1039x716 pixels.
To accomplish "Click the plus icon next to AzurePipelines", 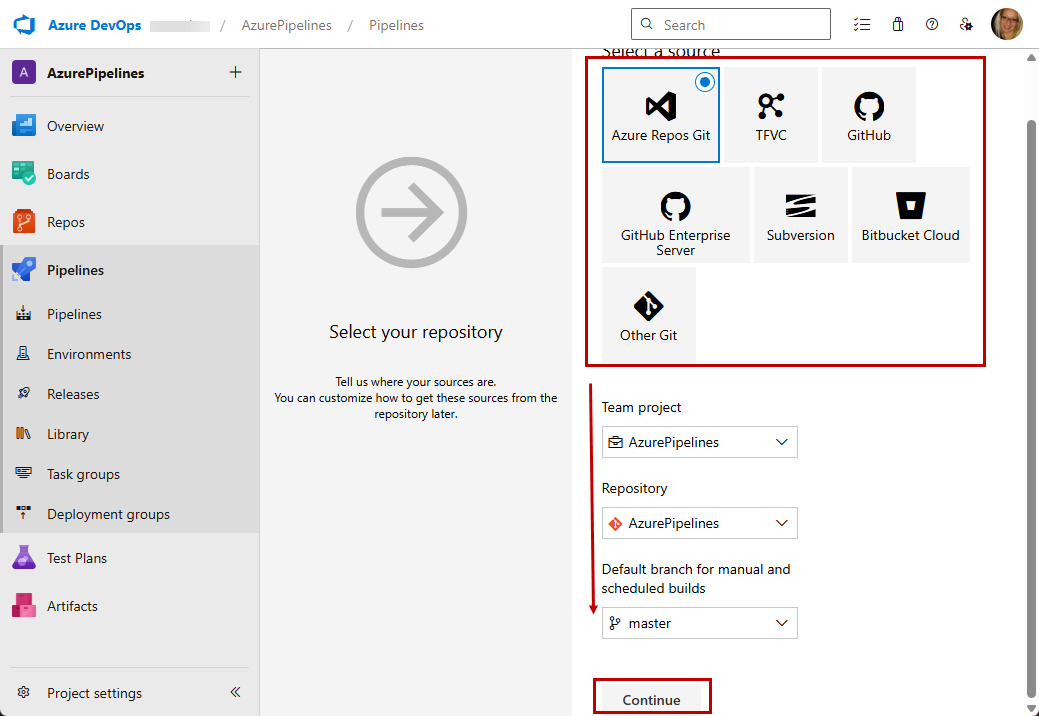I will (235, 72).
